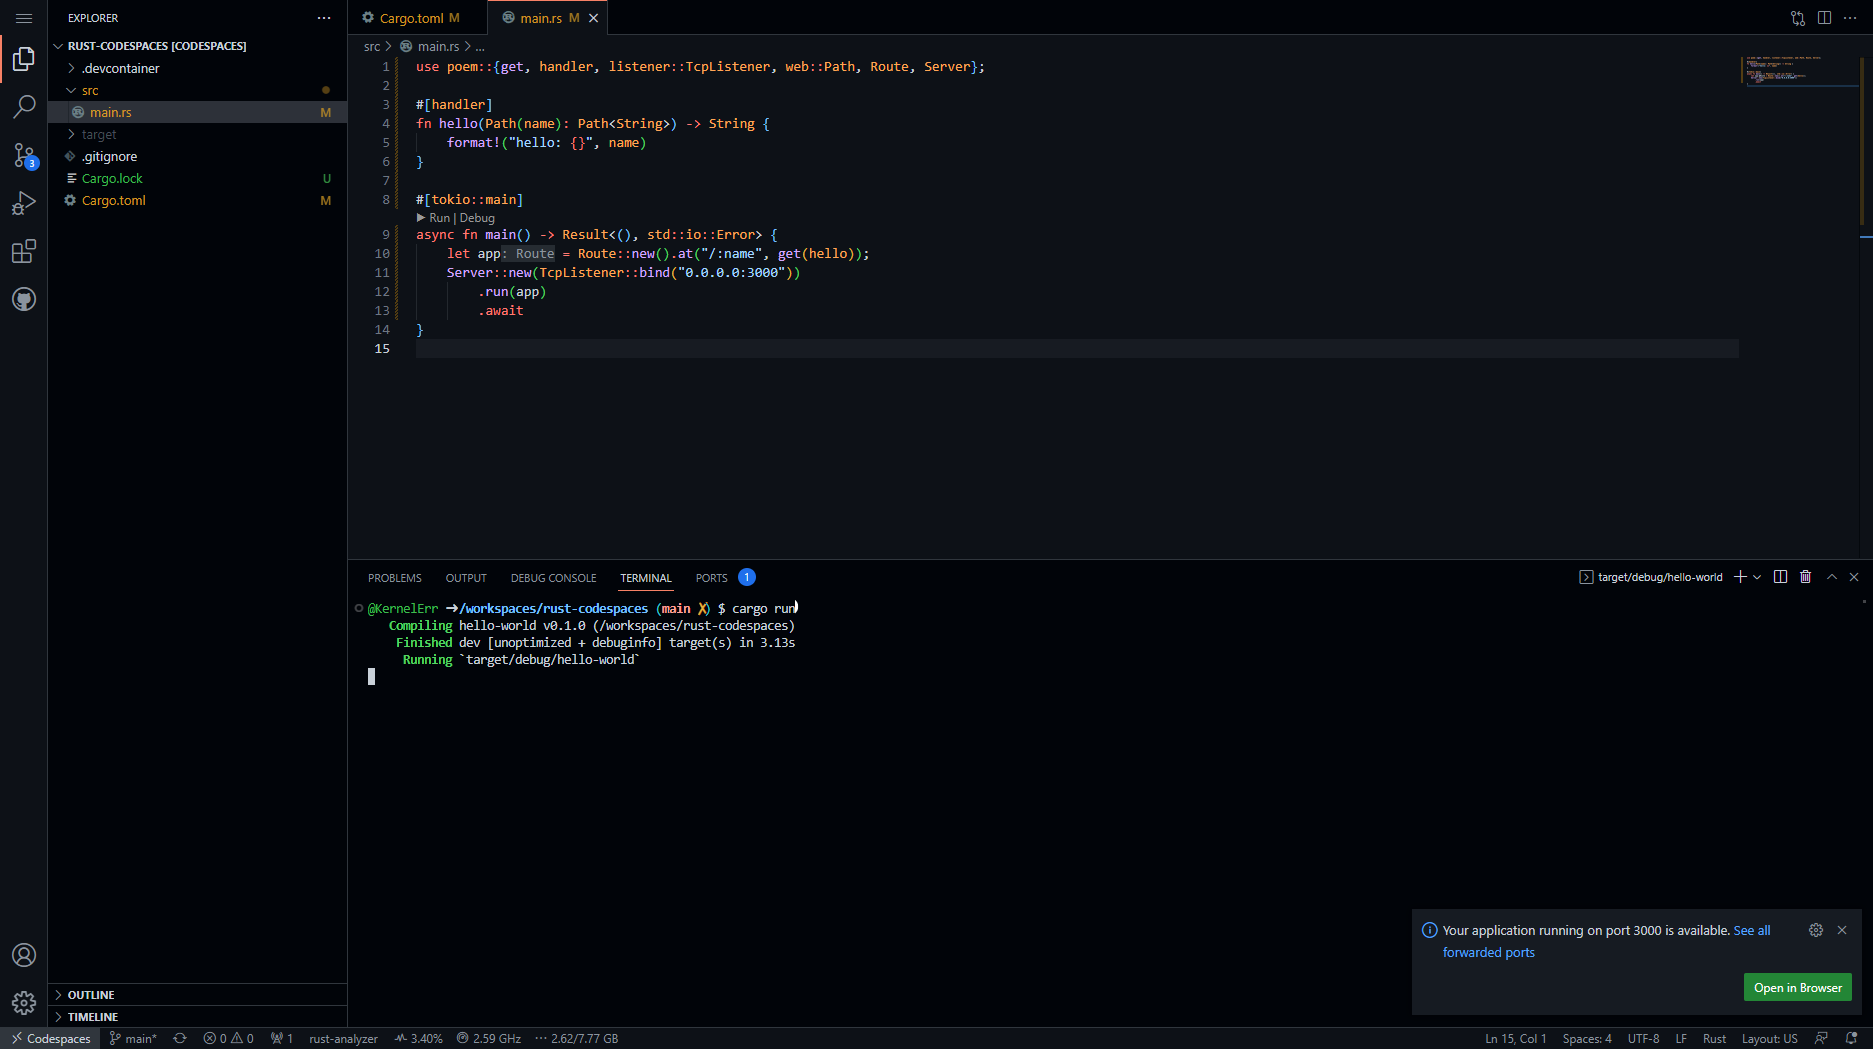Click the Codespaces remote indicator
The width and height of the screenshot is (1873, 1049).
point(50,1038)
